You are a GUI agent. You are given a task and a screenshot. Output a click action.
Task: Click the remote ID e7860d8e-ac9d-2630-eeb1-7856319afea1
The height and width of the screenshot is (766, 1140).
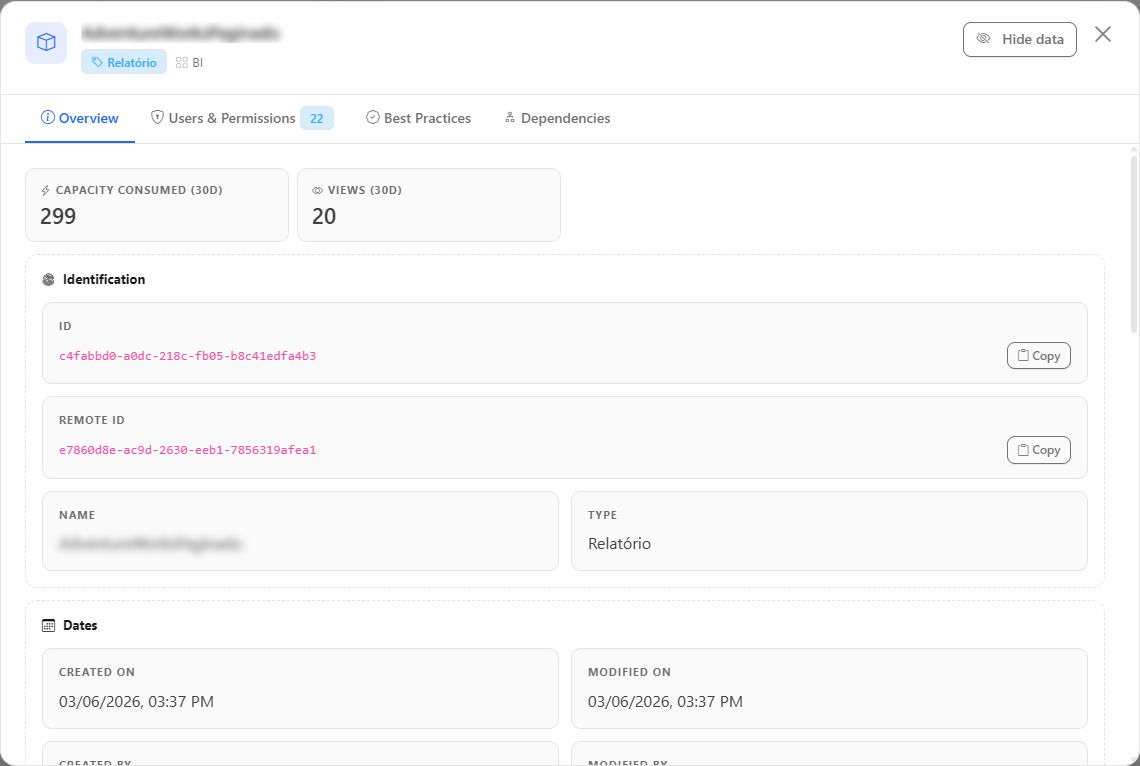tap(188, 450)
